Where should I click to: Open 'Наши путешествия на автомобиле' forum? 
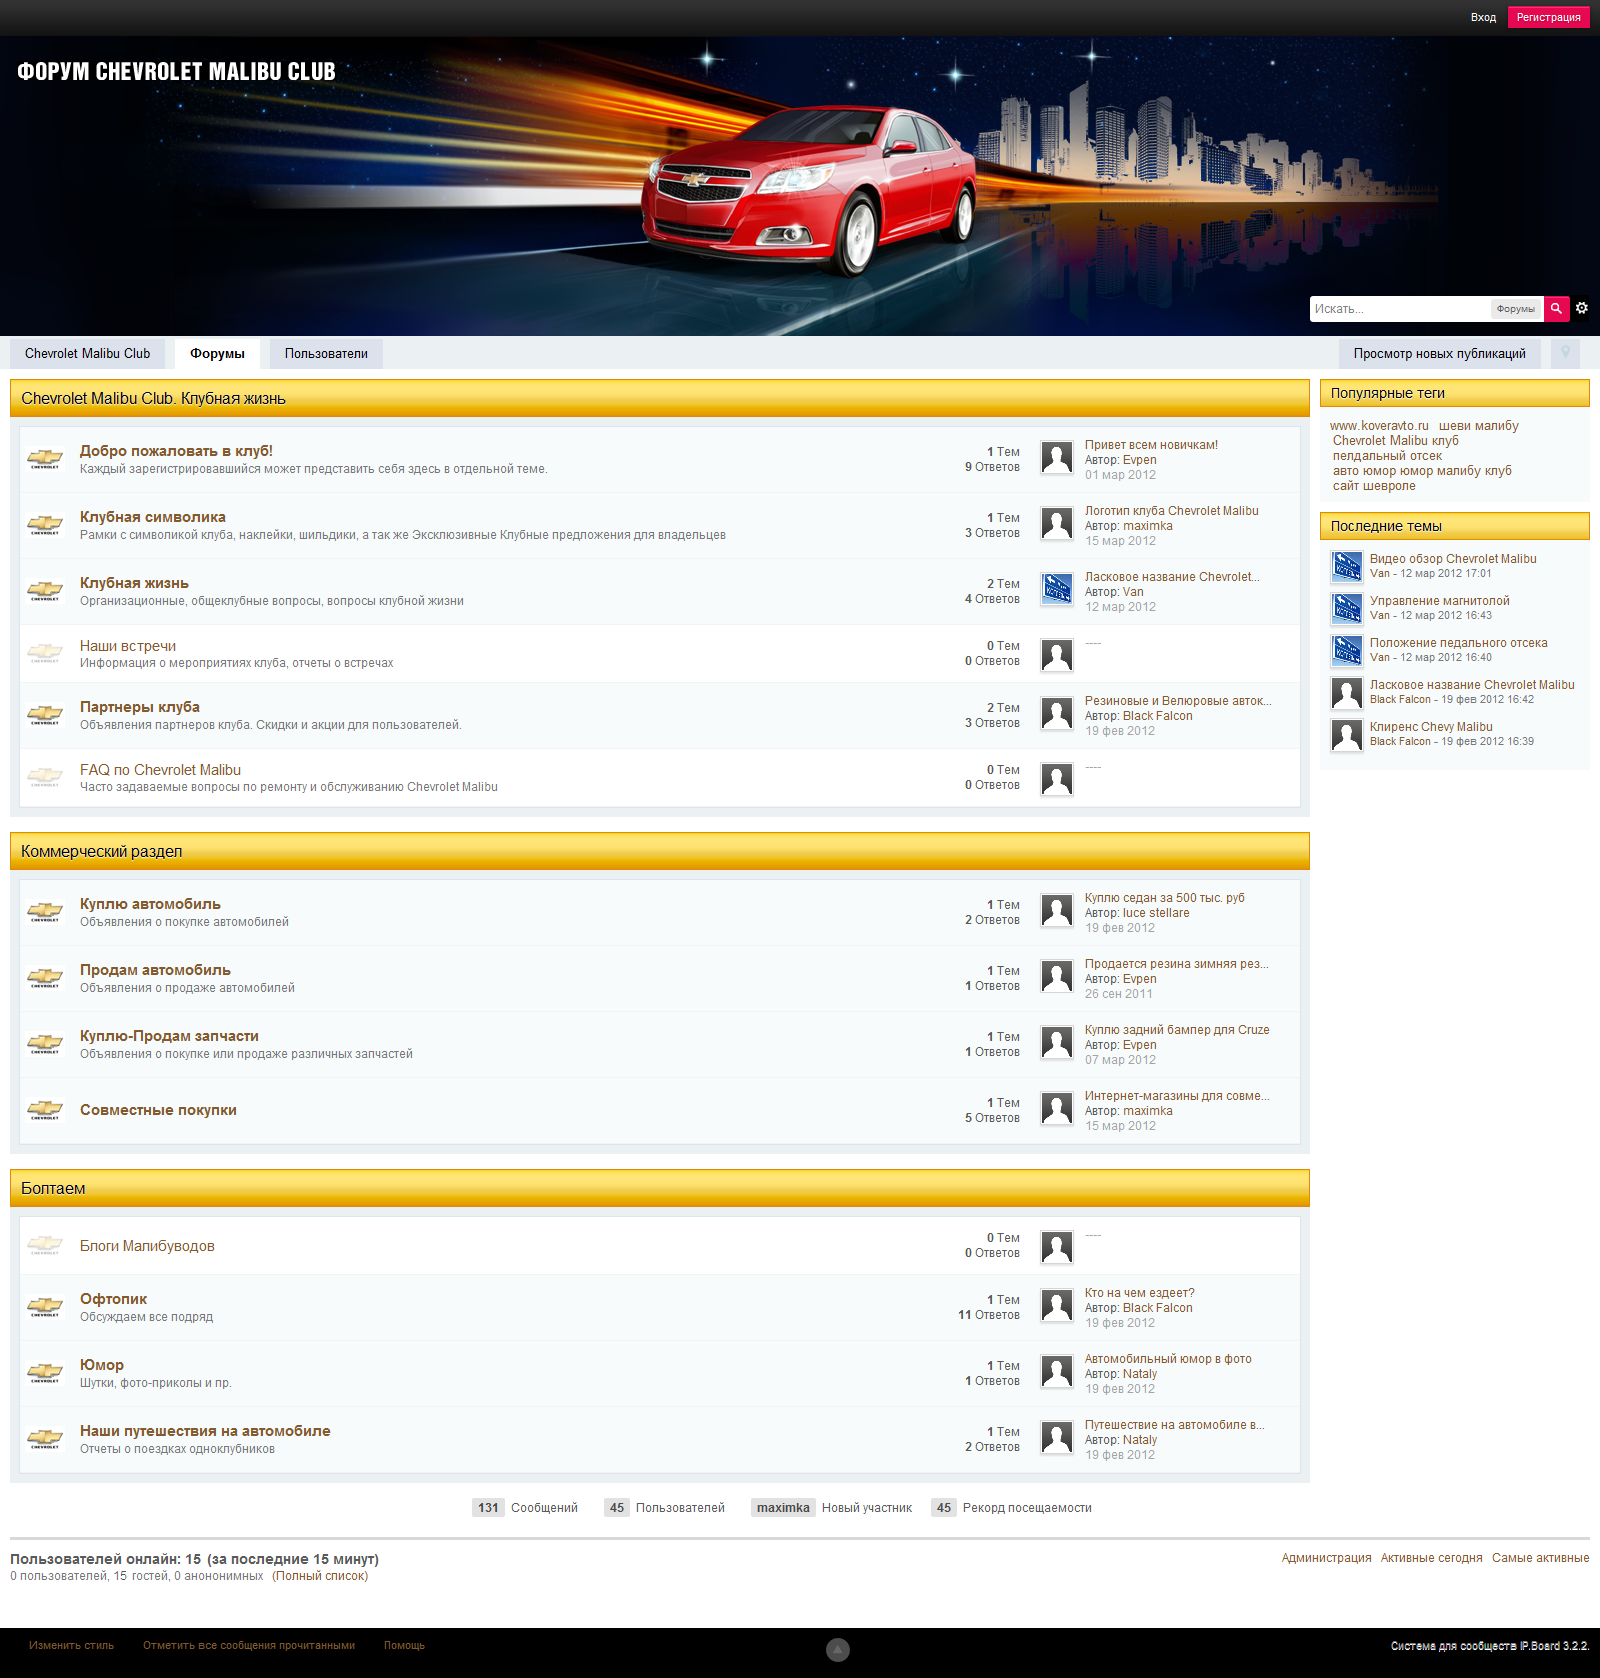[205, 1431]
